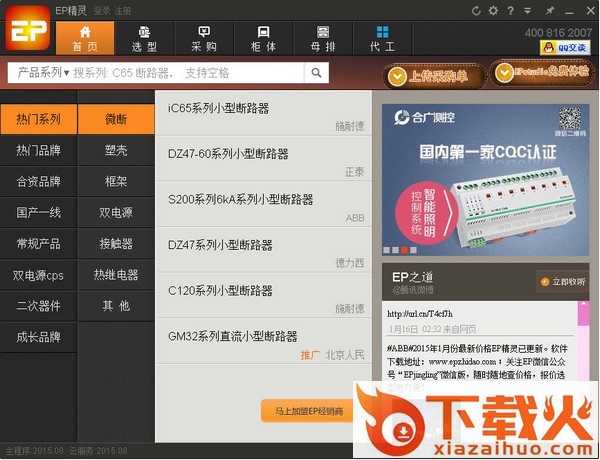The height and width of the screenshot is (460, 600).
Task: Click the 立即收听 follow button
Action: click(563, 282)
